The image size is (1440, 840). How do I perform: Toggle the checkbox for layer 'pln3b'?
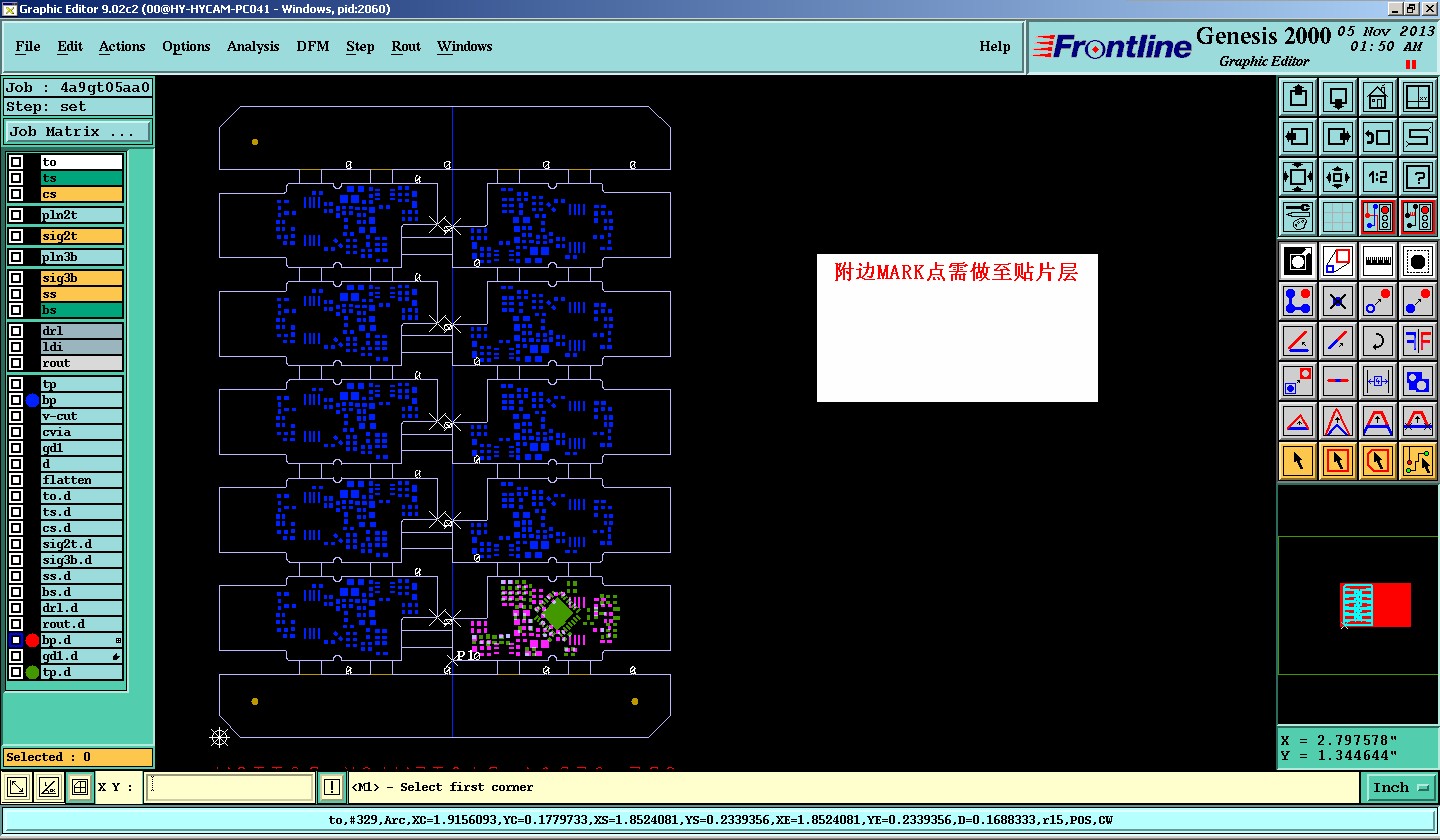16,257
